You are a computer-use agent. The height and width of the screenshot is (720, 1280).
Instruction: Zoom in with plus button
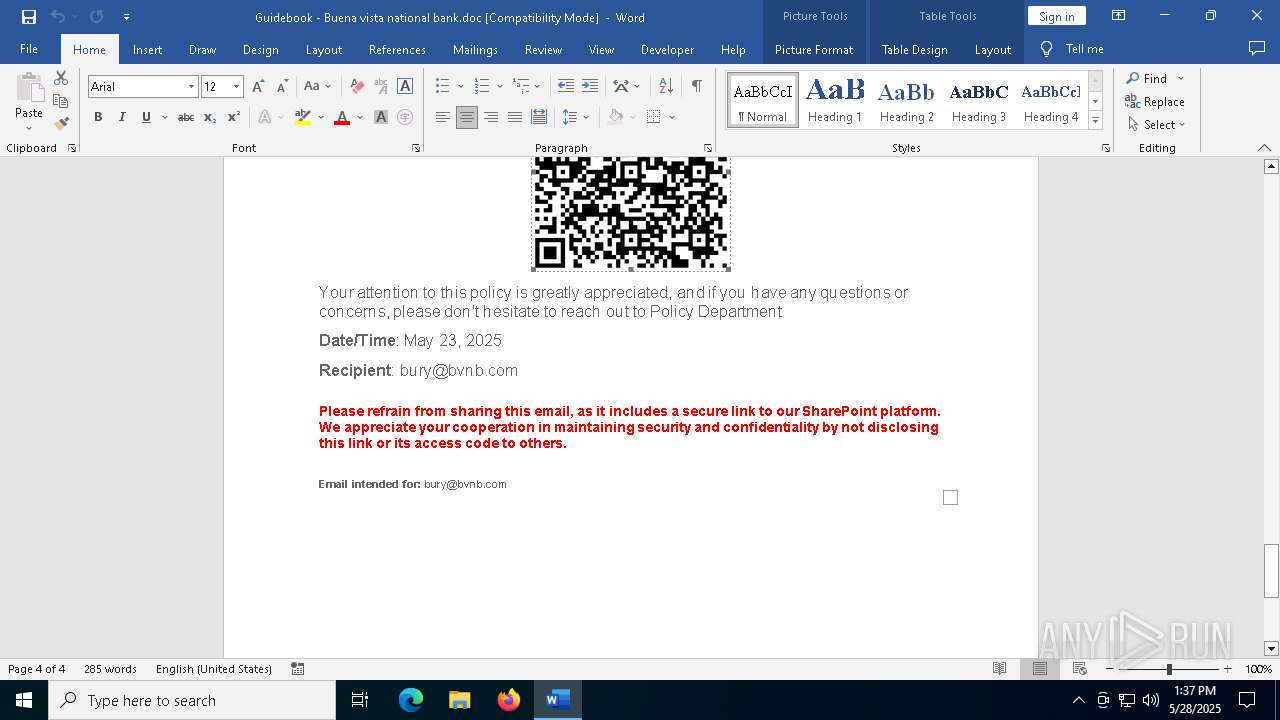(1227, 669)
